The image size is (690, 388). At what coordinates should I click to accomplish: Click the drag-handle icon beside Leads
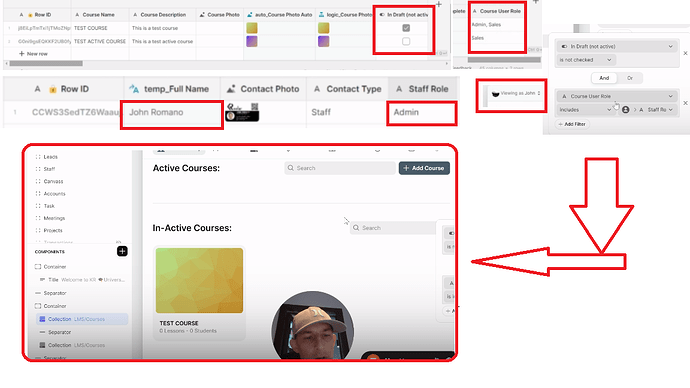point(38,157)
